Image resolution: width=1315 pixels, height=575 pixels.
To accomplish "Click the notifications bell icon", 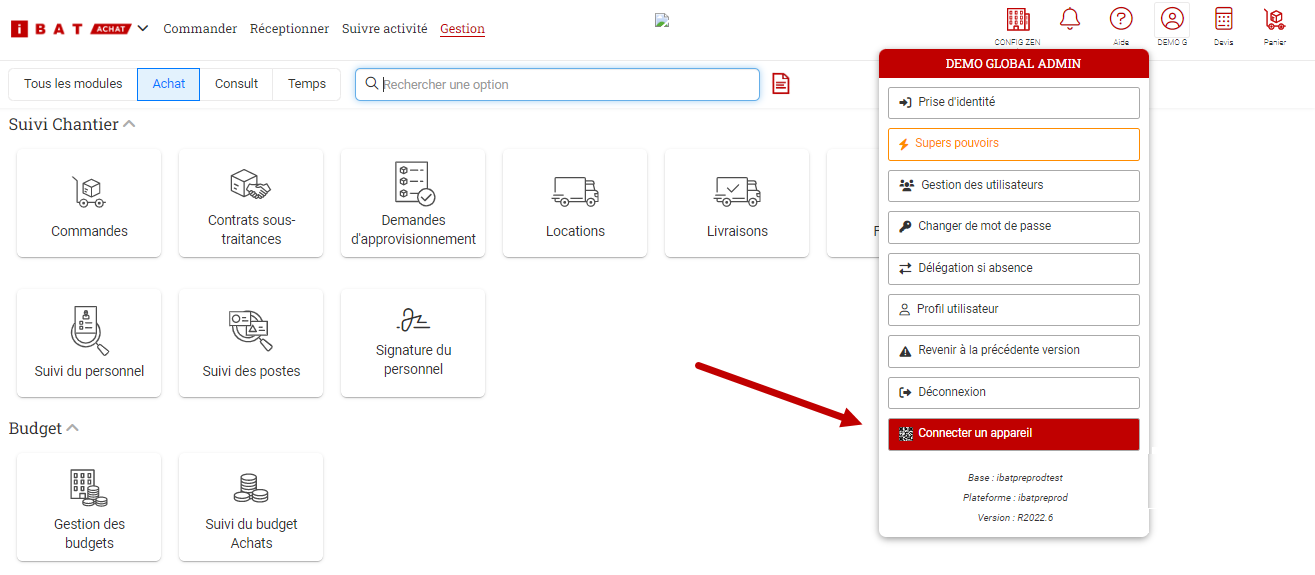I will click(1070, 19).
